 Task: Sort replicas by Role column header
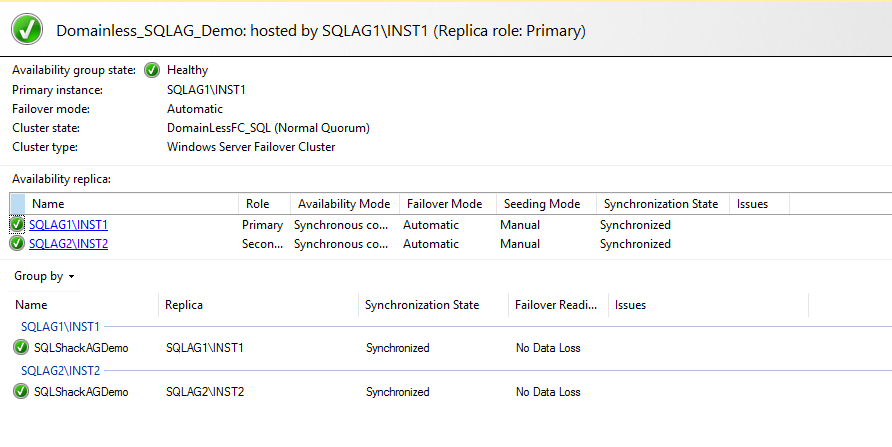pos(258,204)
